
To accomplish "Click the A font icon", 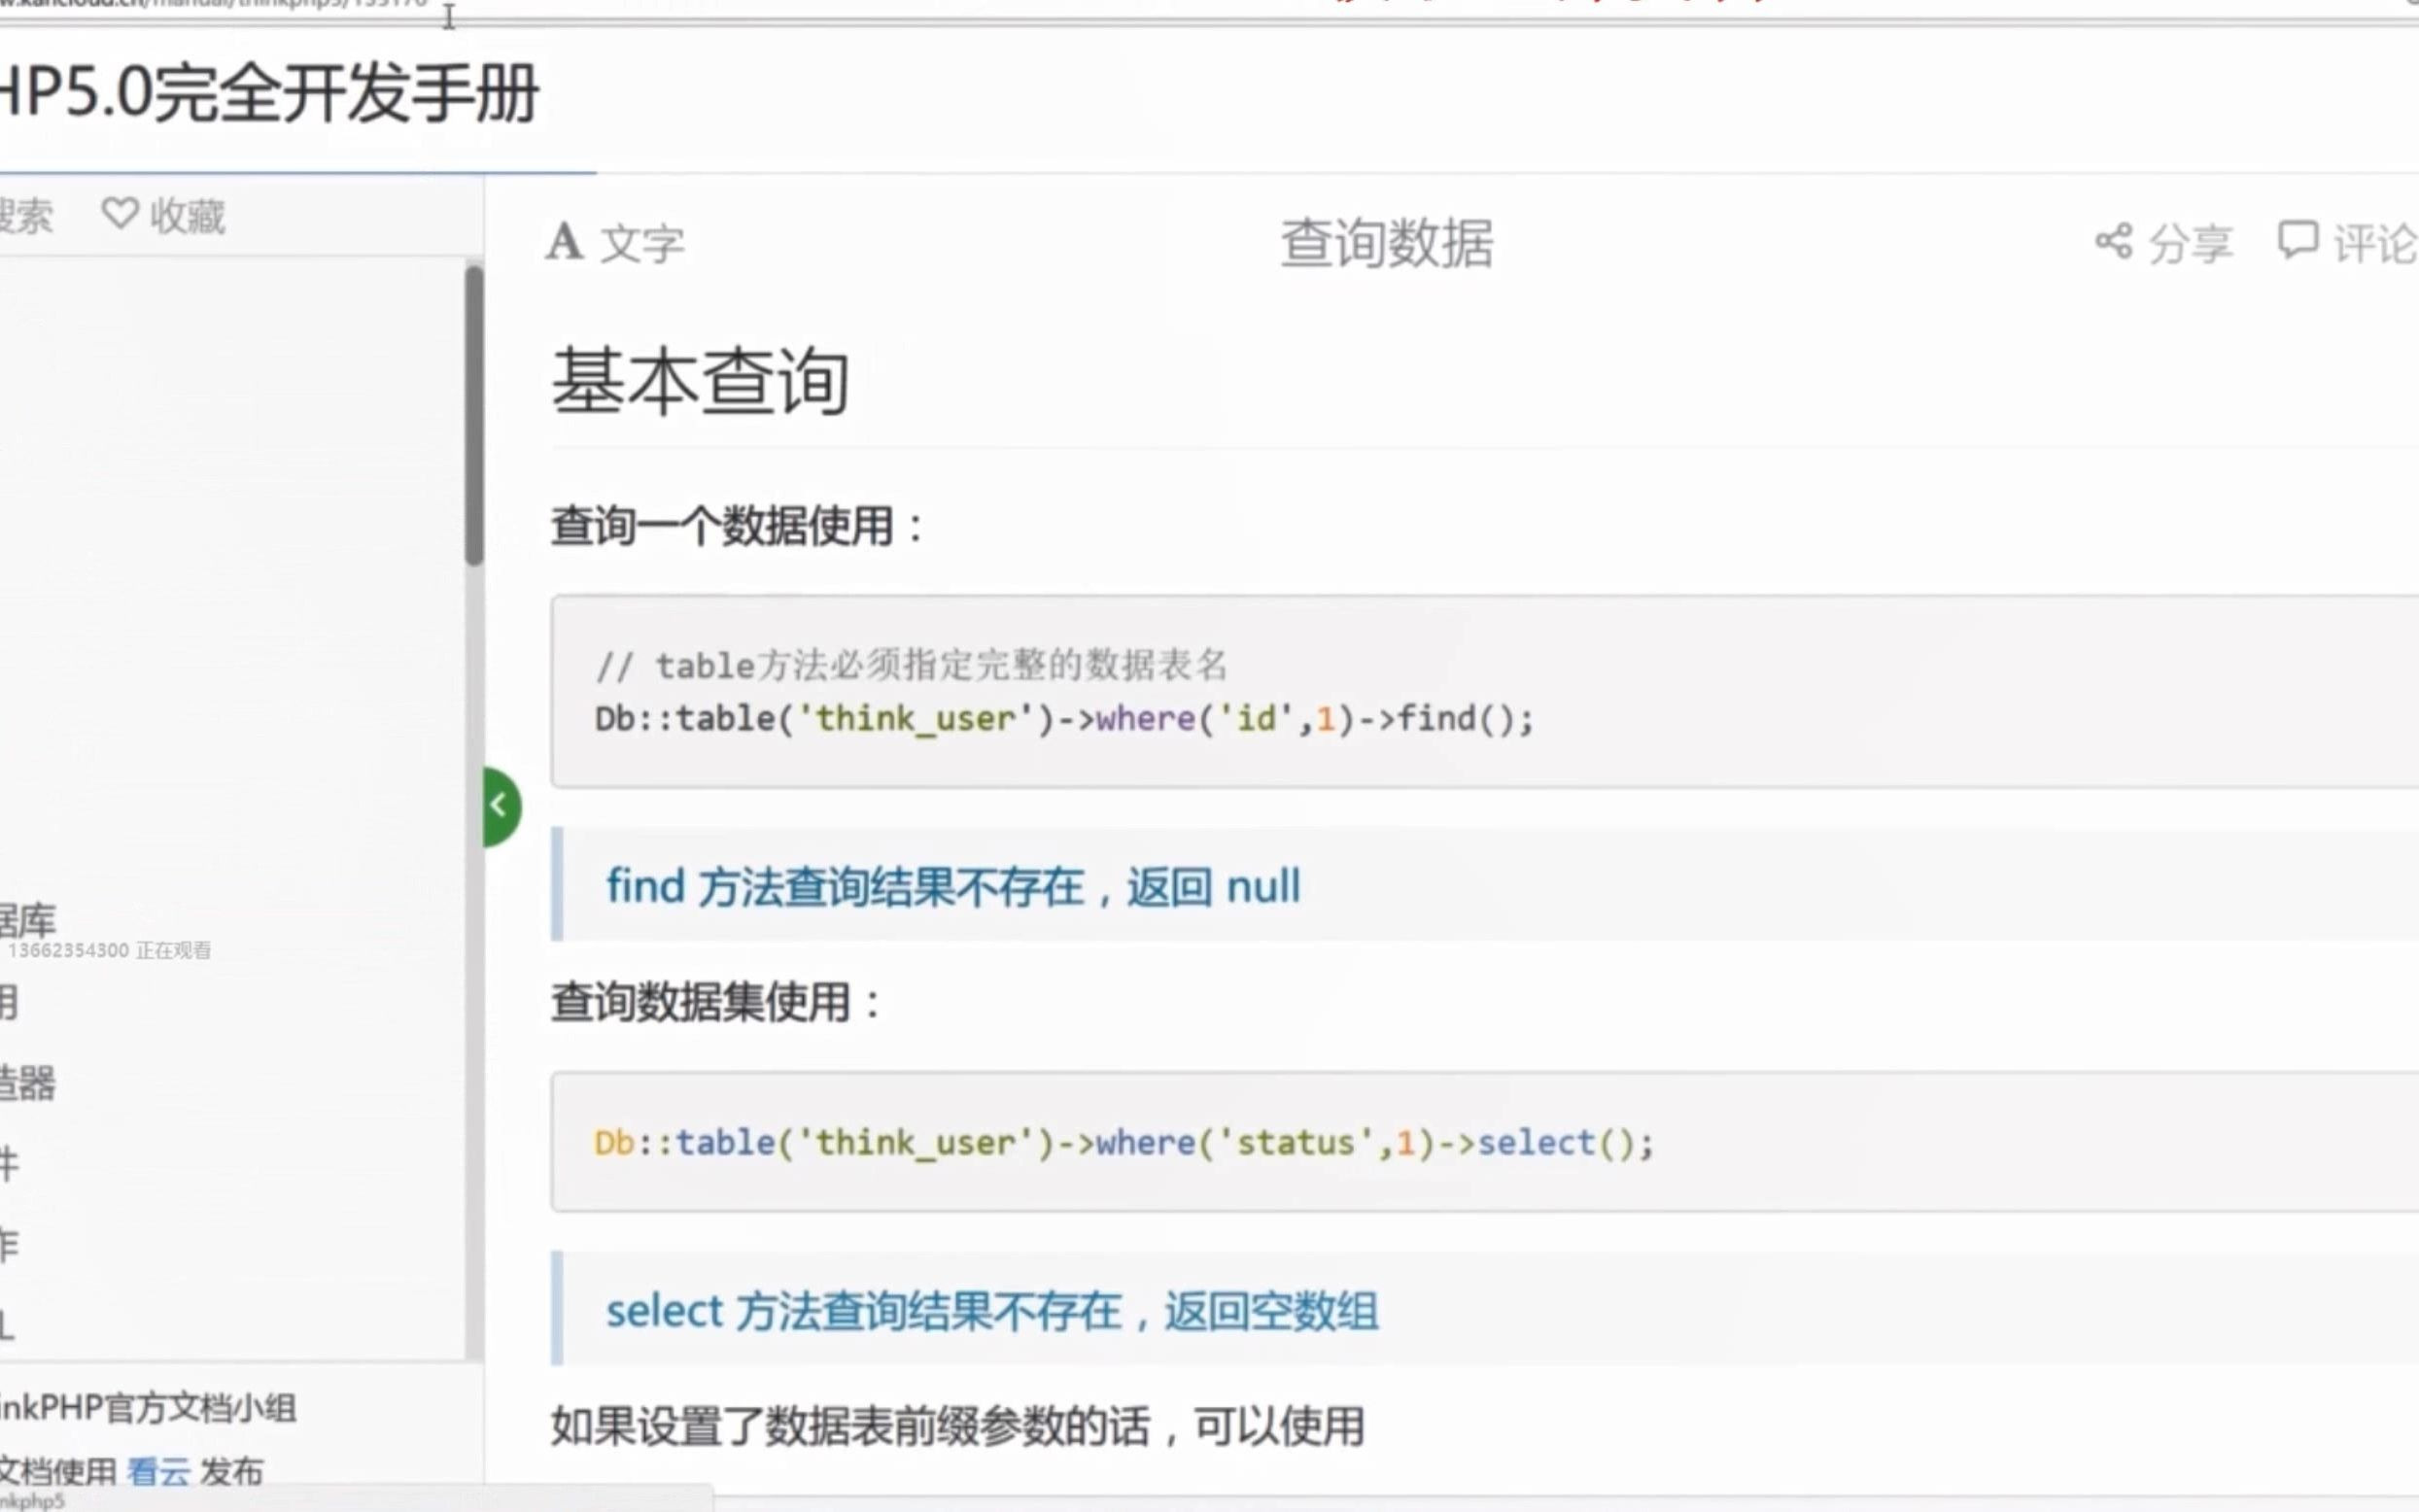I will 565,242.
